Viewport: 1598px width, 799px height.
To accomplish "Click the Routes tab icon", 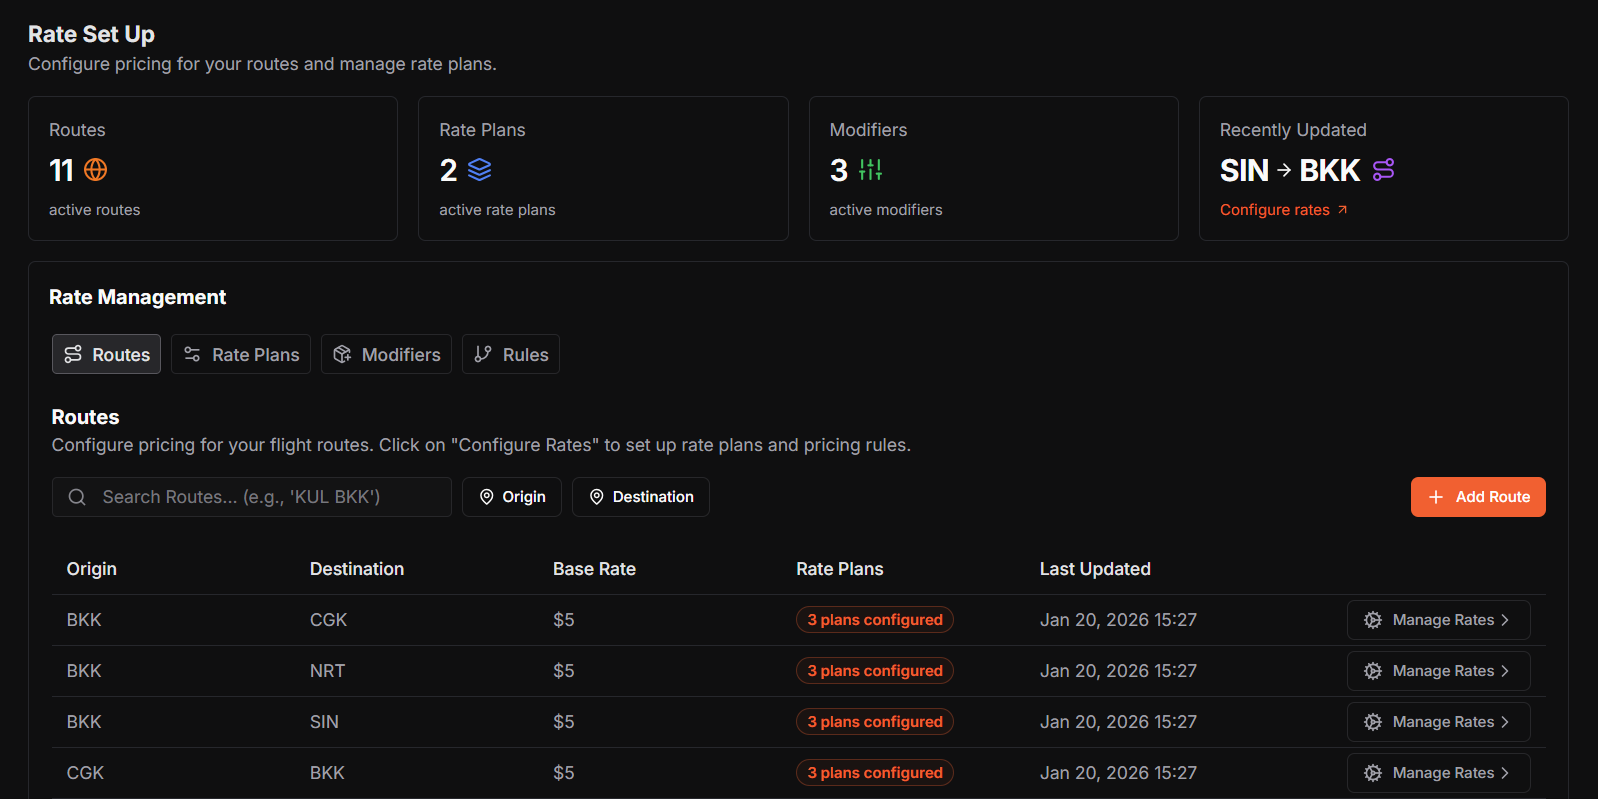I will [73, 354].
